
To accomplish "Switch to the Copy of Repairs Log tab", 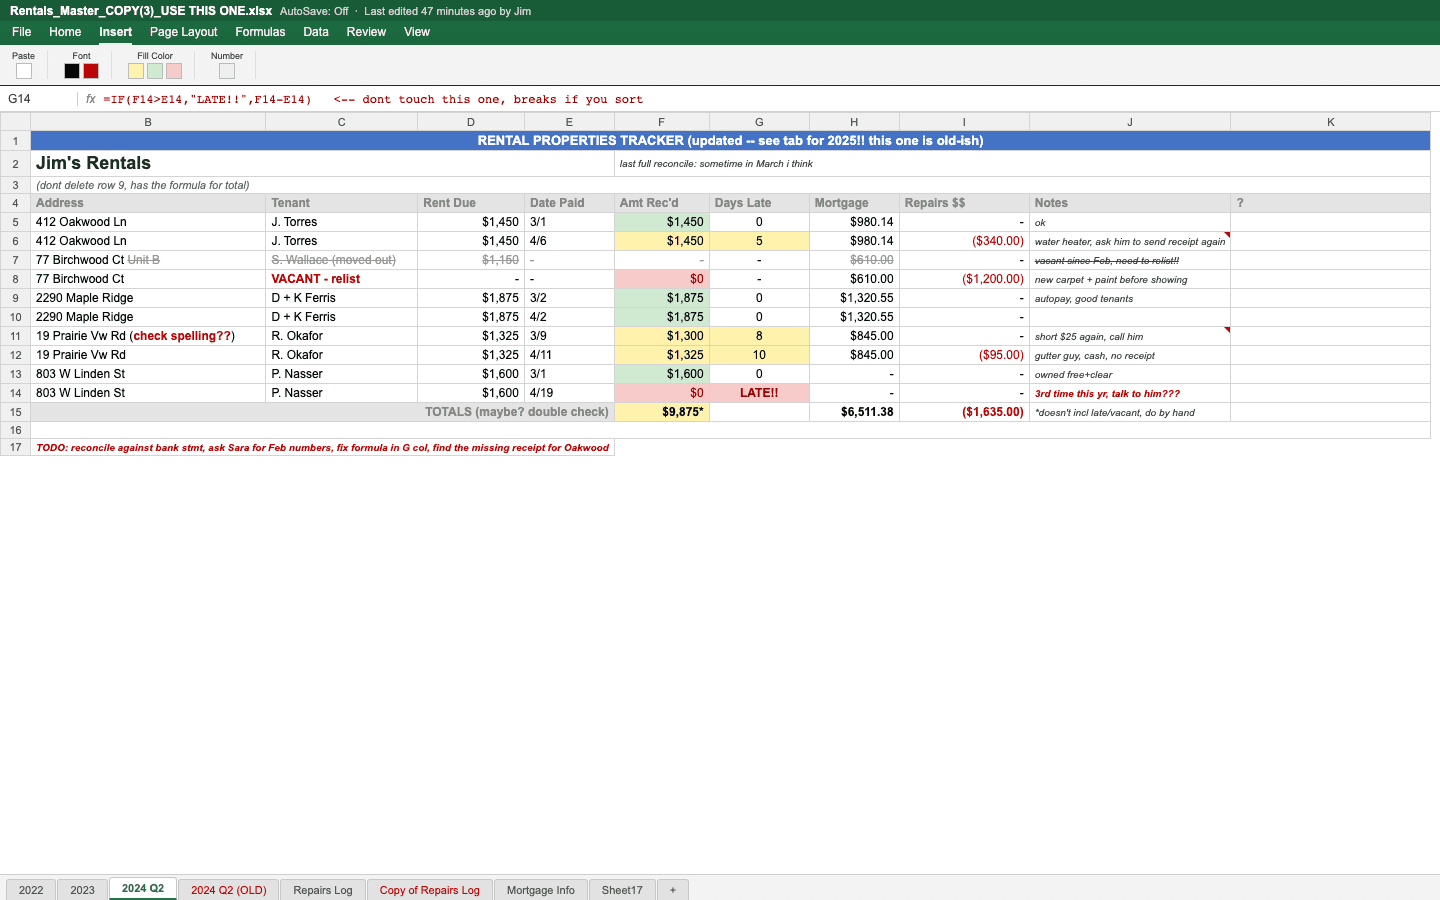I will point(430,890).
